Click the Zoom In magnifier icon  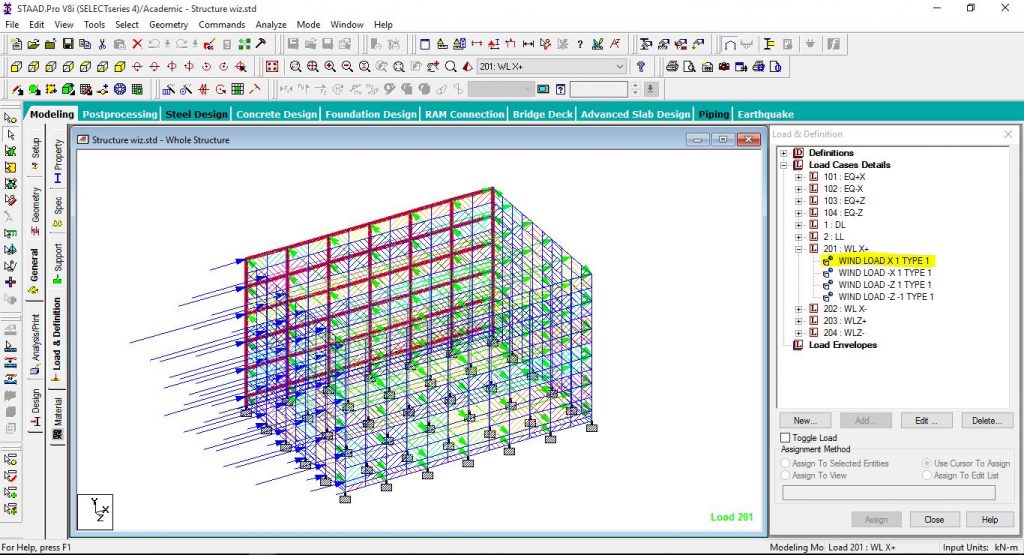330,67
